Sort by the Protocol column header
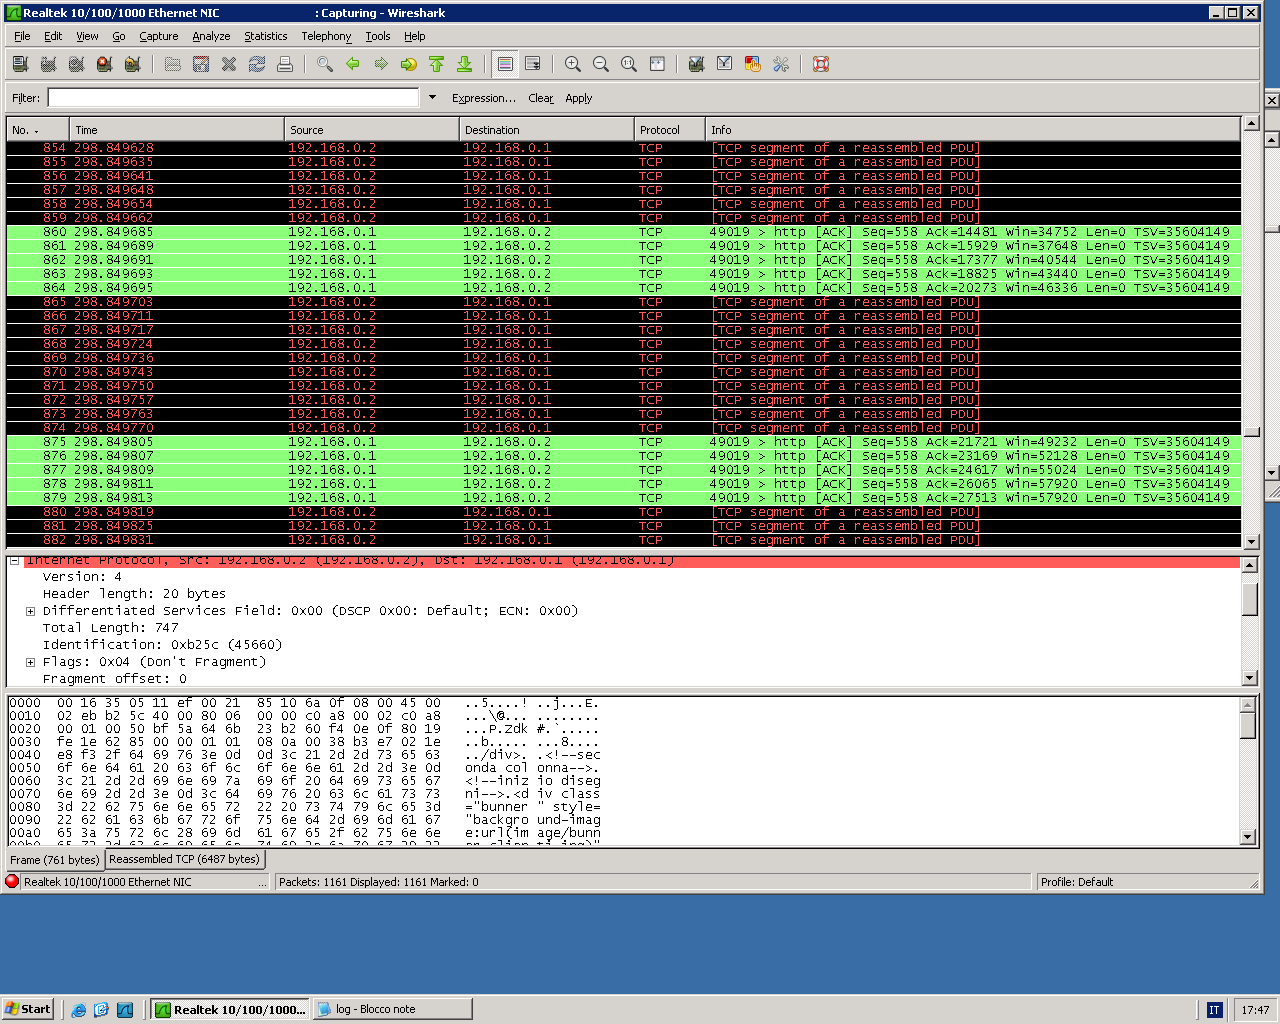This screenshot has height=1024, width=1280. tap(670, 130)
